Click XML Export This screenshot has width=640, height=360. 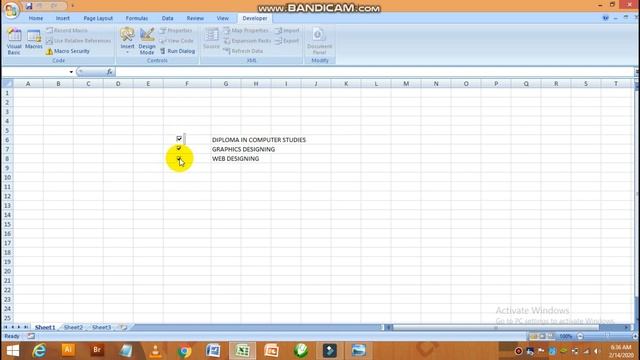coord(287,41)
